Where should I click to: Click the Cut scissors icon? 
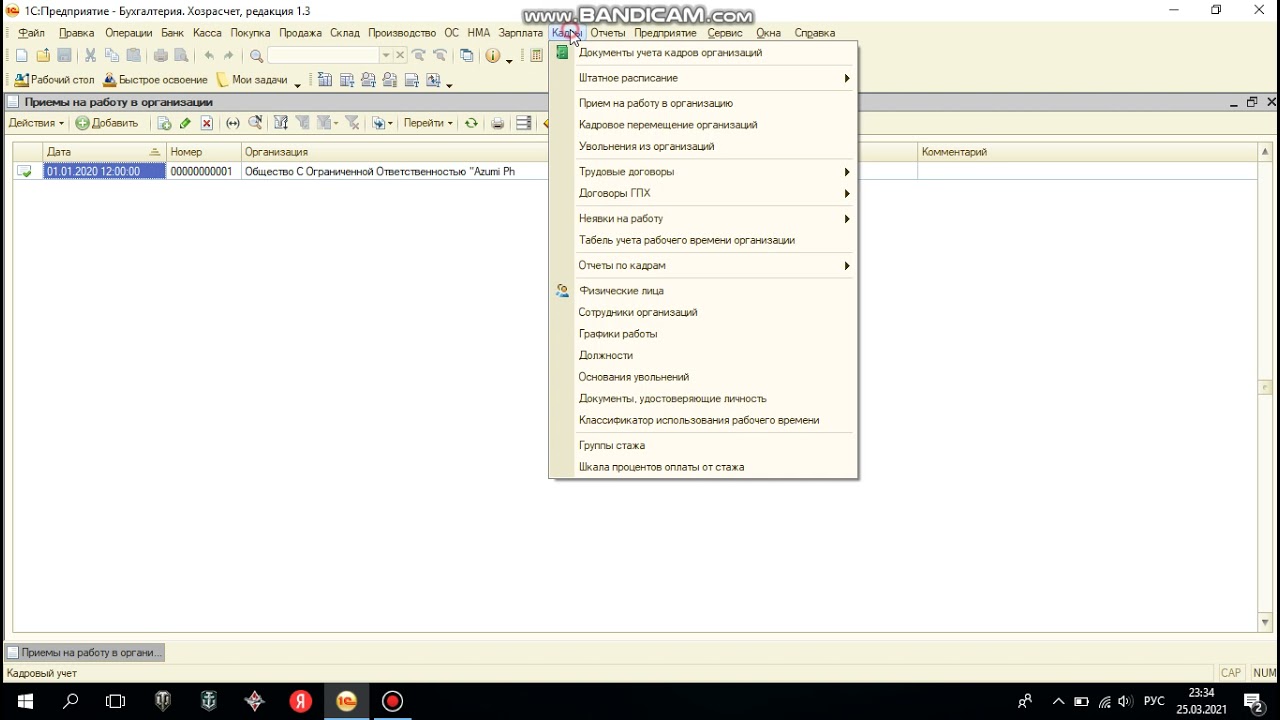click(90, 56)
